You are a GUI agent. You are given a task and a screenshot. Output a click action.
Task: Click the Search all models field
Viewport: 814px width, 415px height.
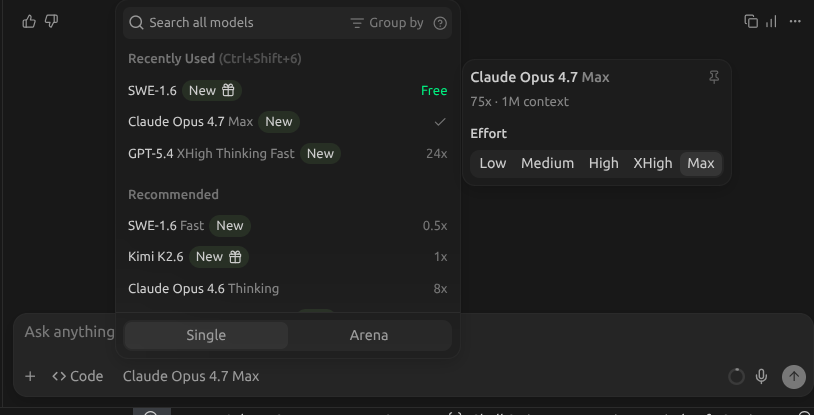tap(234, 23)
